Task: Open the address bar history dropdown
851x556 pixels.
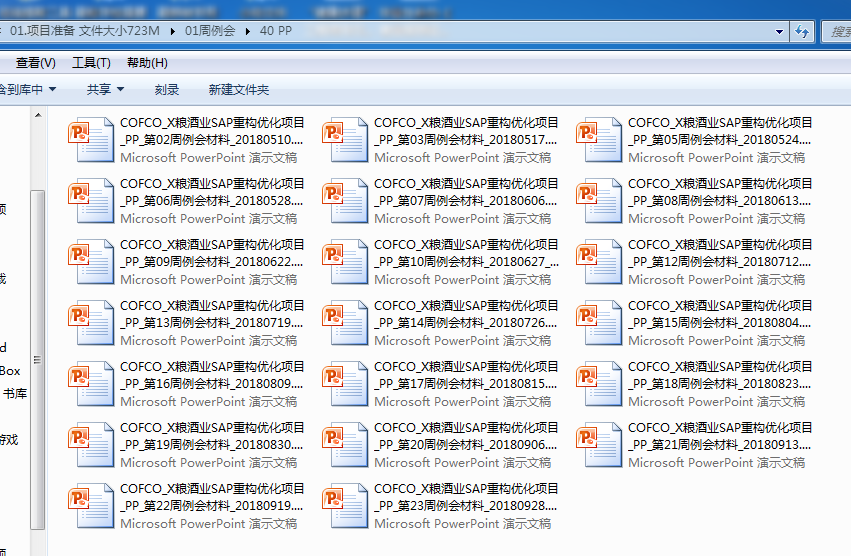Action: (x=779, y=31)
